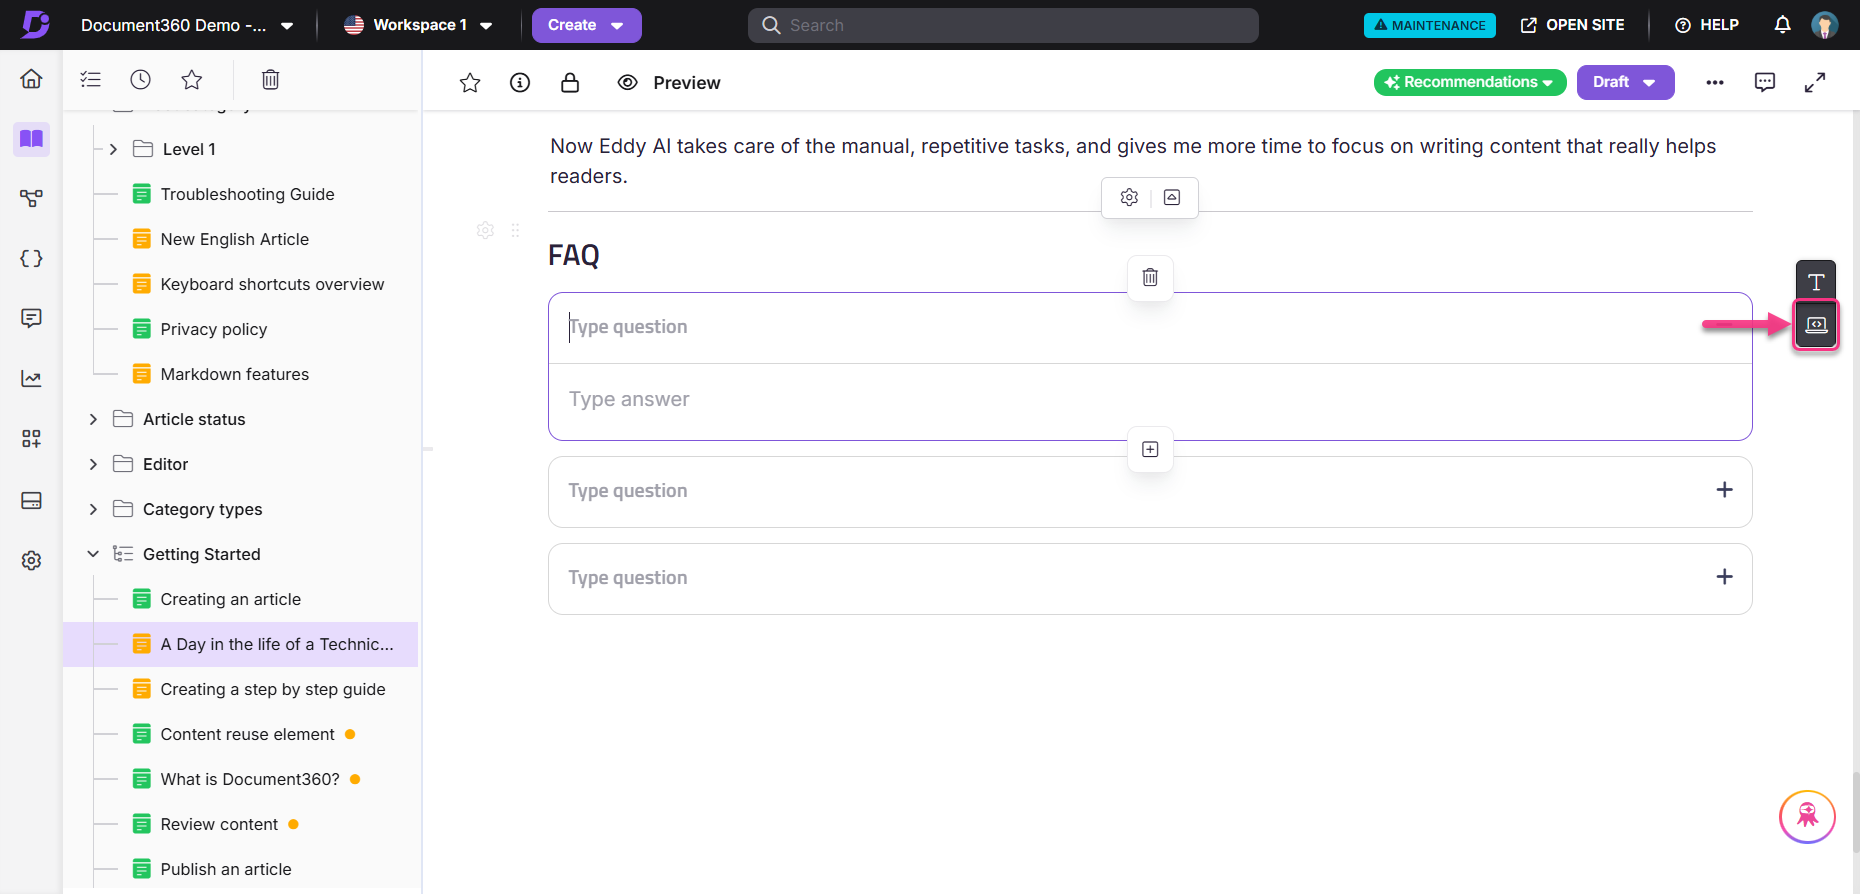Click the FAQ block collapse icon

1172,197
